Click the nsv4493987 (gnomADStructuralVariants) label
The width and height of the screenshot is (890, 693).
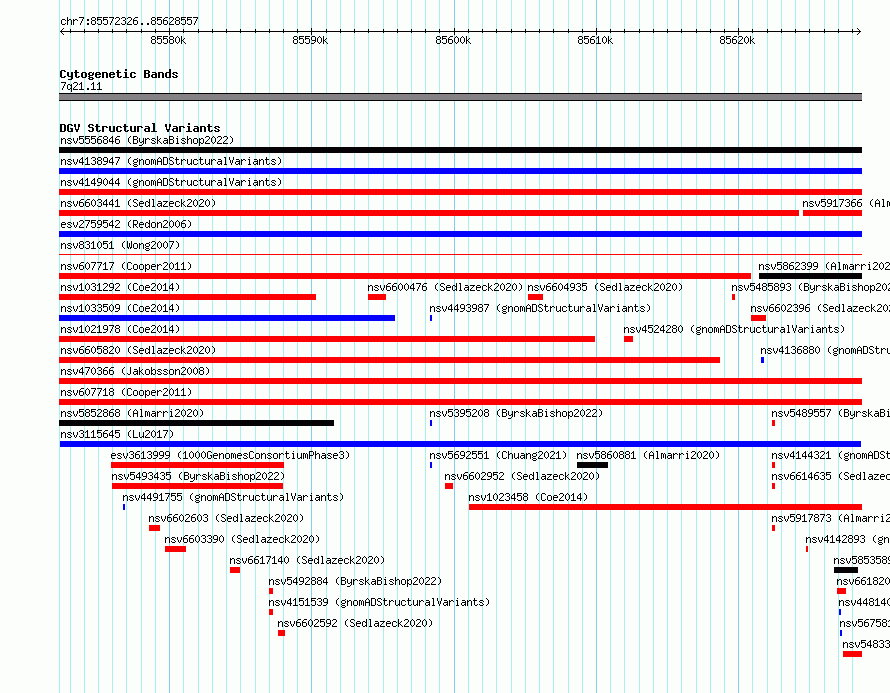[540, 308]
